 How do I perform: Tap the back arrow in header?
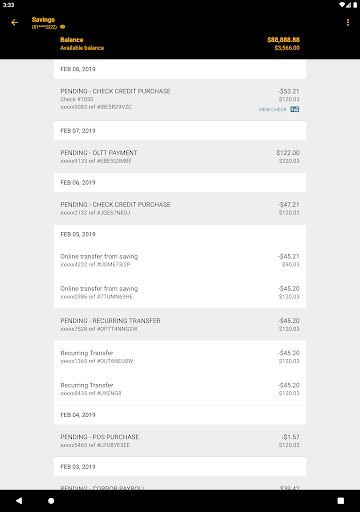[x=14, y=22]
